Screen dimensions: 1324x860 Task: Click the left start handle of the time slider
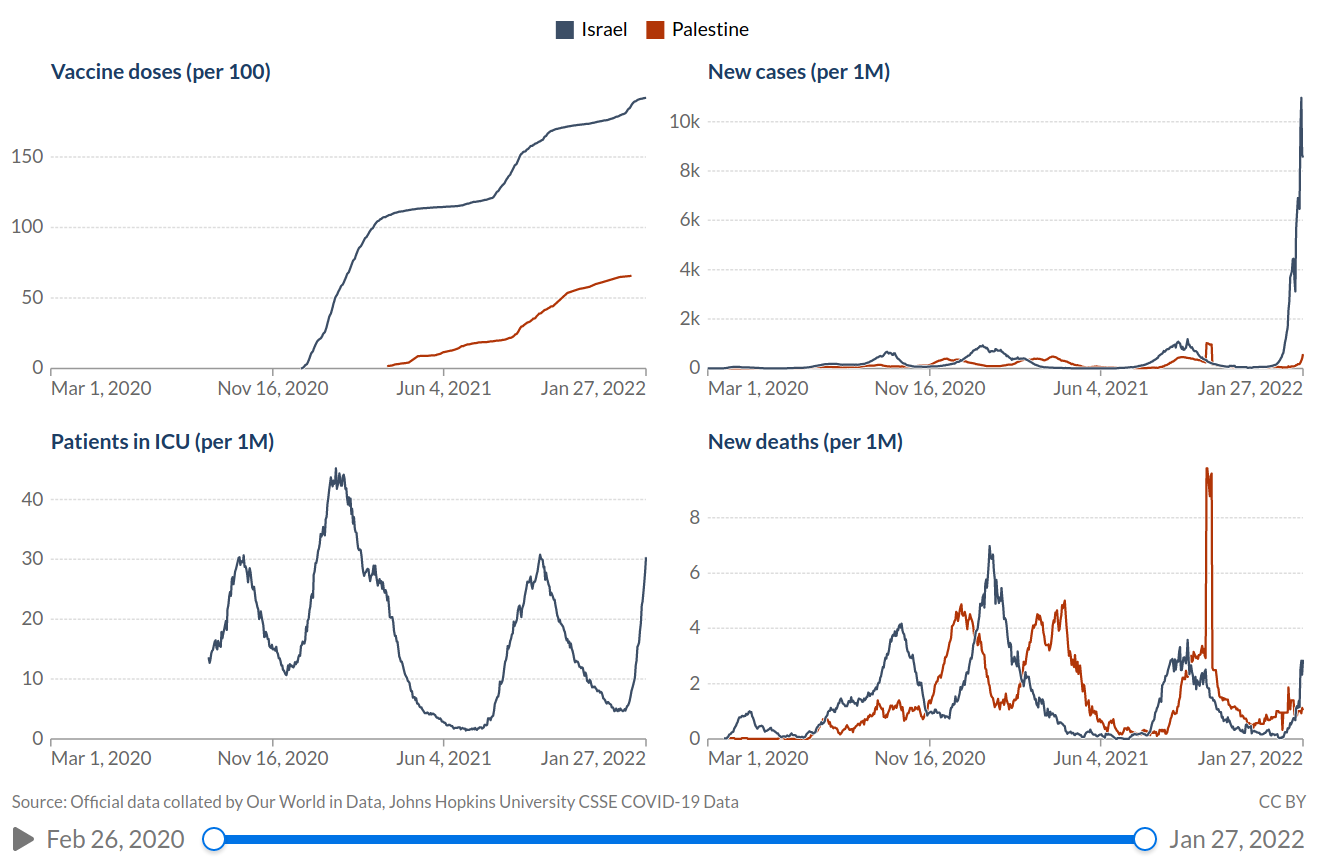coord(214,839)
